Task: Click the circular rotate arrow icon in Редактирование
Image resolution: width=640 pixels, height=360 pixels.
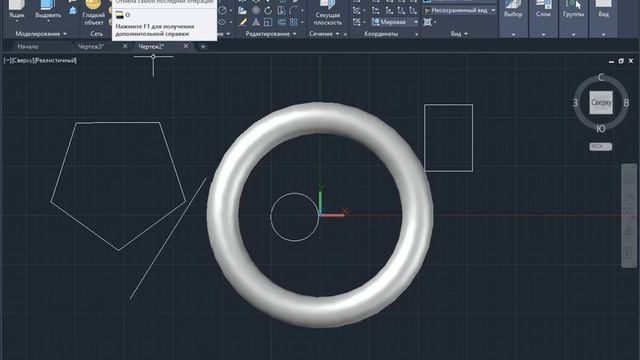Action: (x=268, y=11)
